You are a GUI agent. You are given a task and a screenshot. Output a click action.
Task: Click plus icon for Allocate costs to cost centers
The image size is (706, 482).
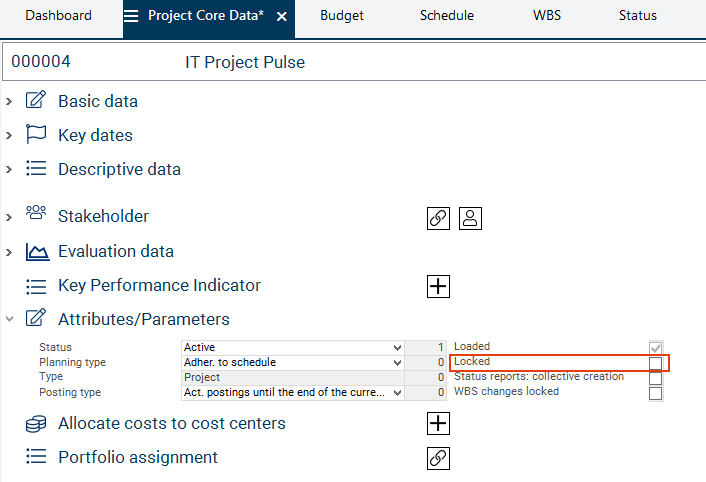(x=438, y=424)
